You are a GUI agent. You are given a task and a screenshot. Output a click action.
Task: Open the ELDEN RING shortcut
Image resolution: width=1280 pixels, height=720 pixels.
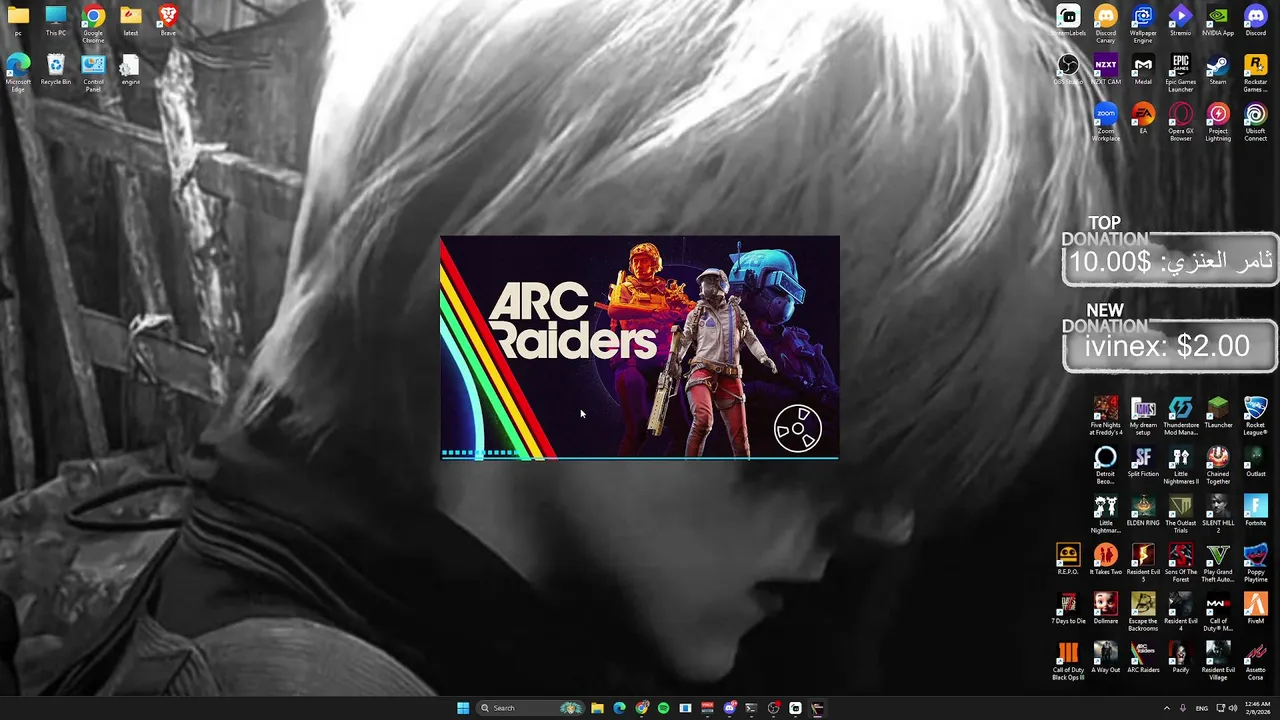[1143, 511]
